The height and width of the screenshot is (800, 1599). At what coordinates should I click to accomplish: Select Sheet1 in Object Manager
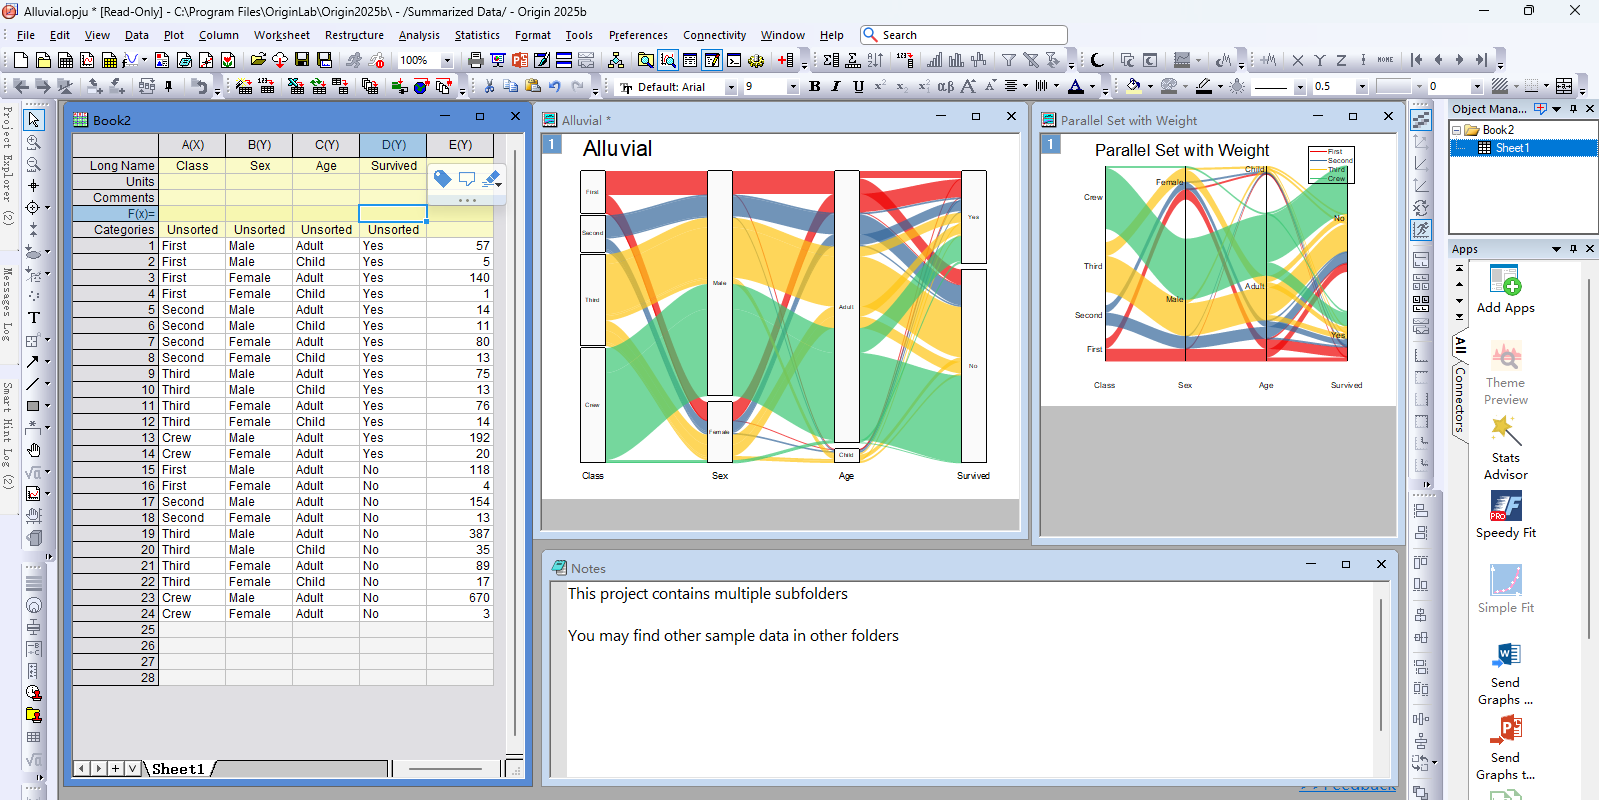[1511, 148]
